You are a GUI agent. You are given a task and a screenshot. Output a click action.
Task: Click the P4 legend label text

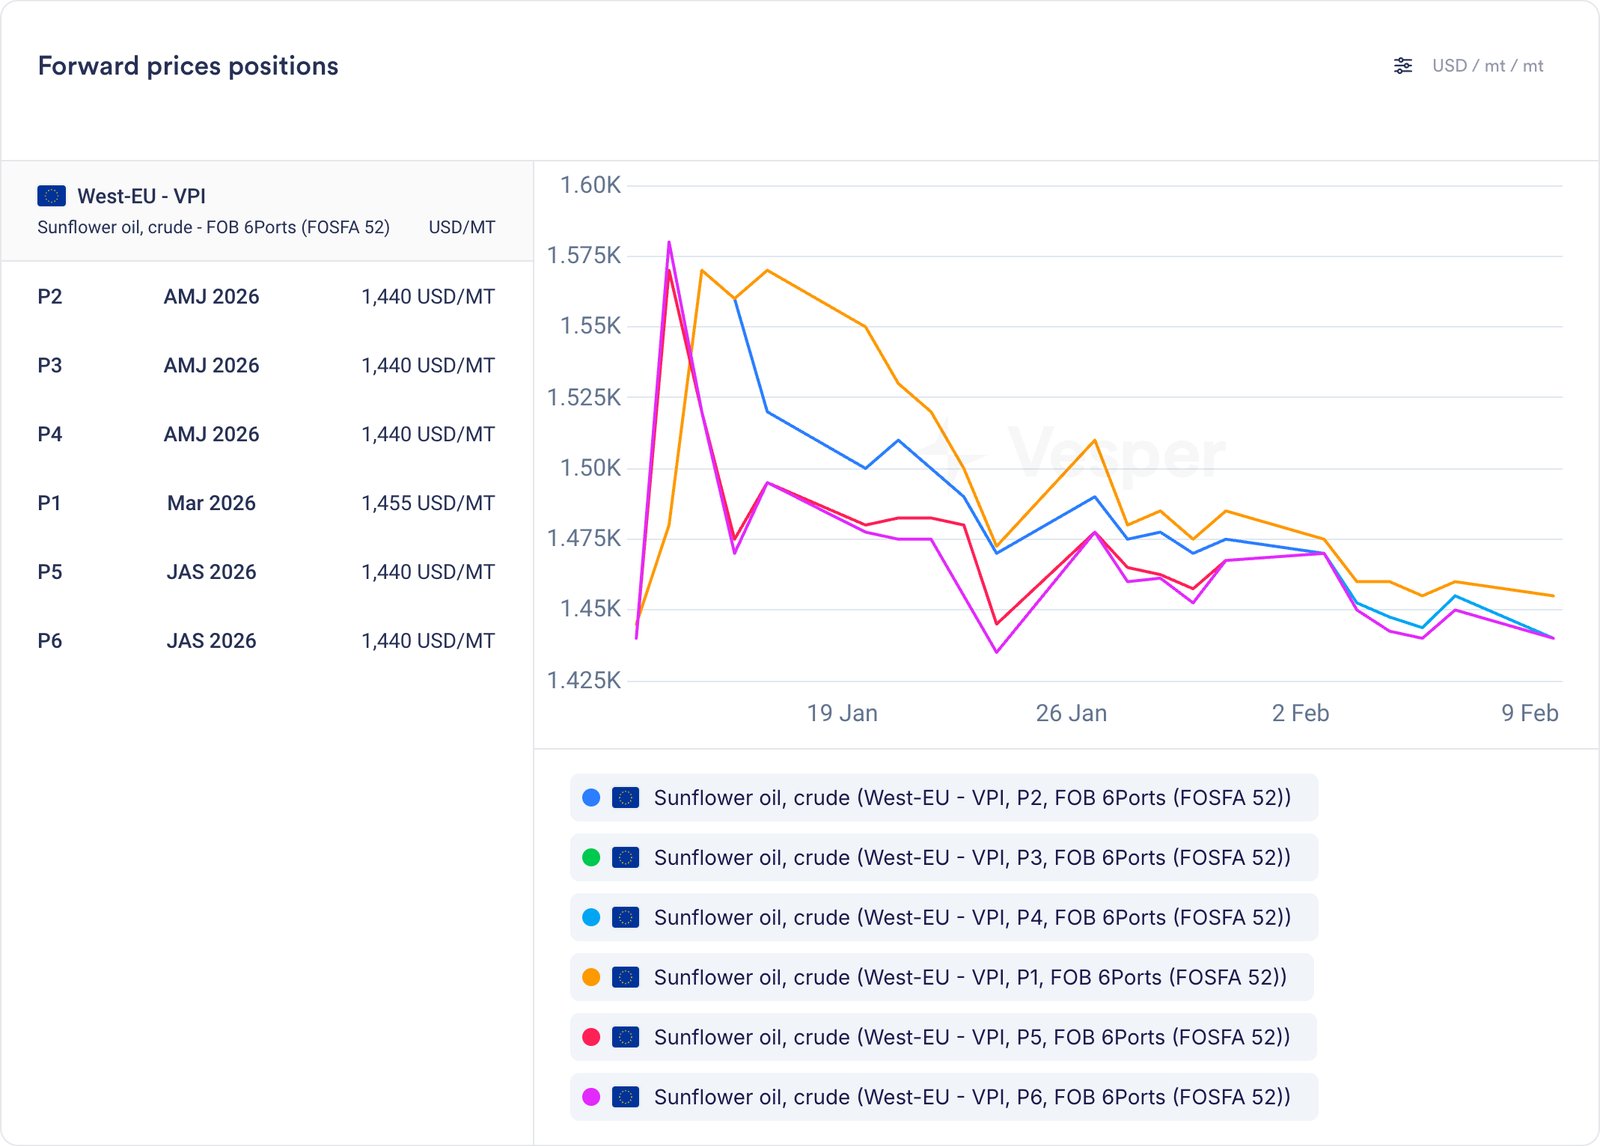971,918
